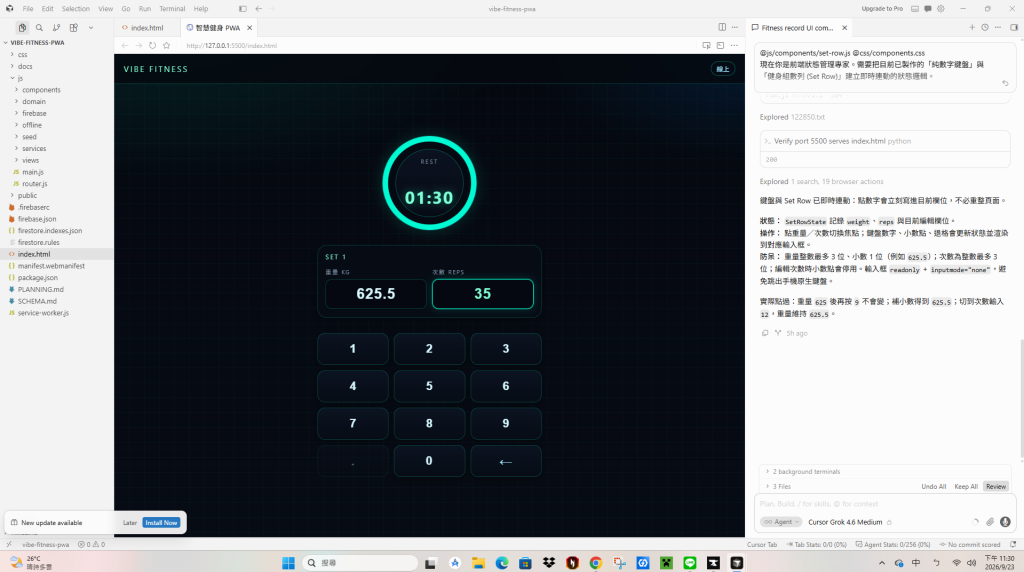Expand the docs folder

click(x=25, y=66)
